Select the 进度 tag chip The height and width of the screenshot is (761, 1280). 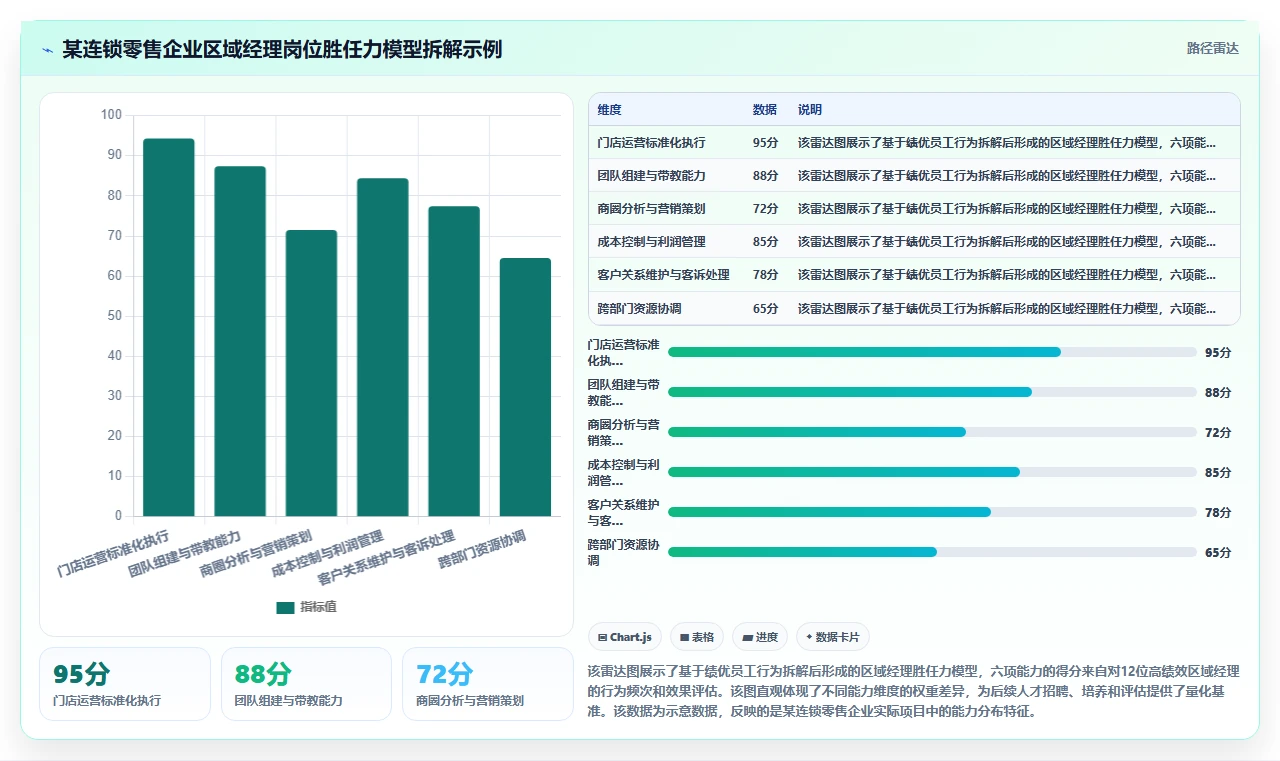(x=760, y=637)
